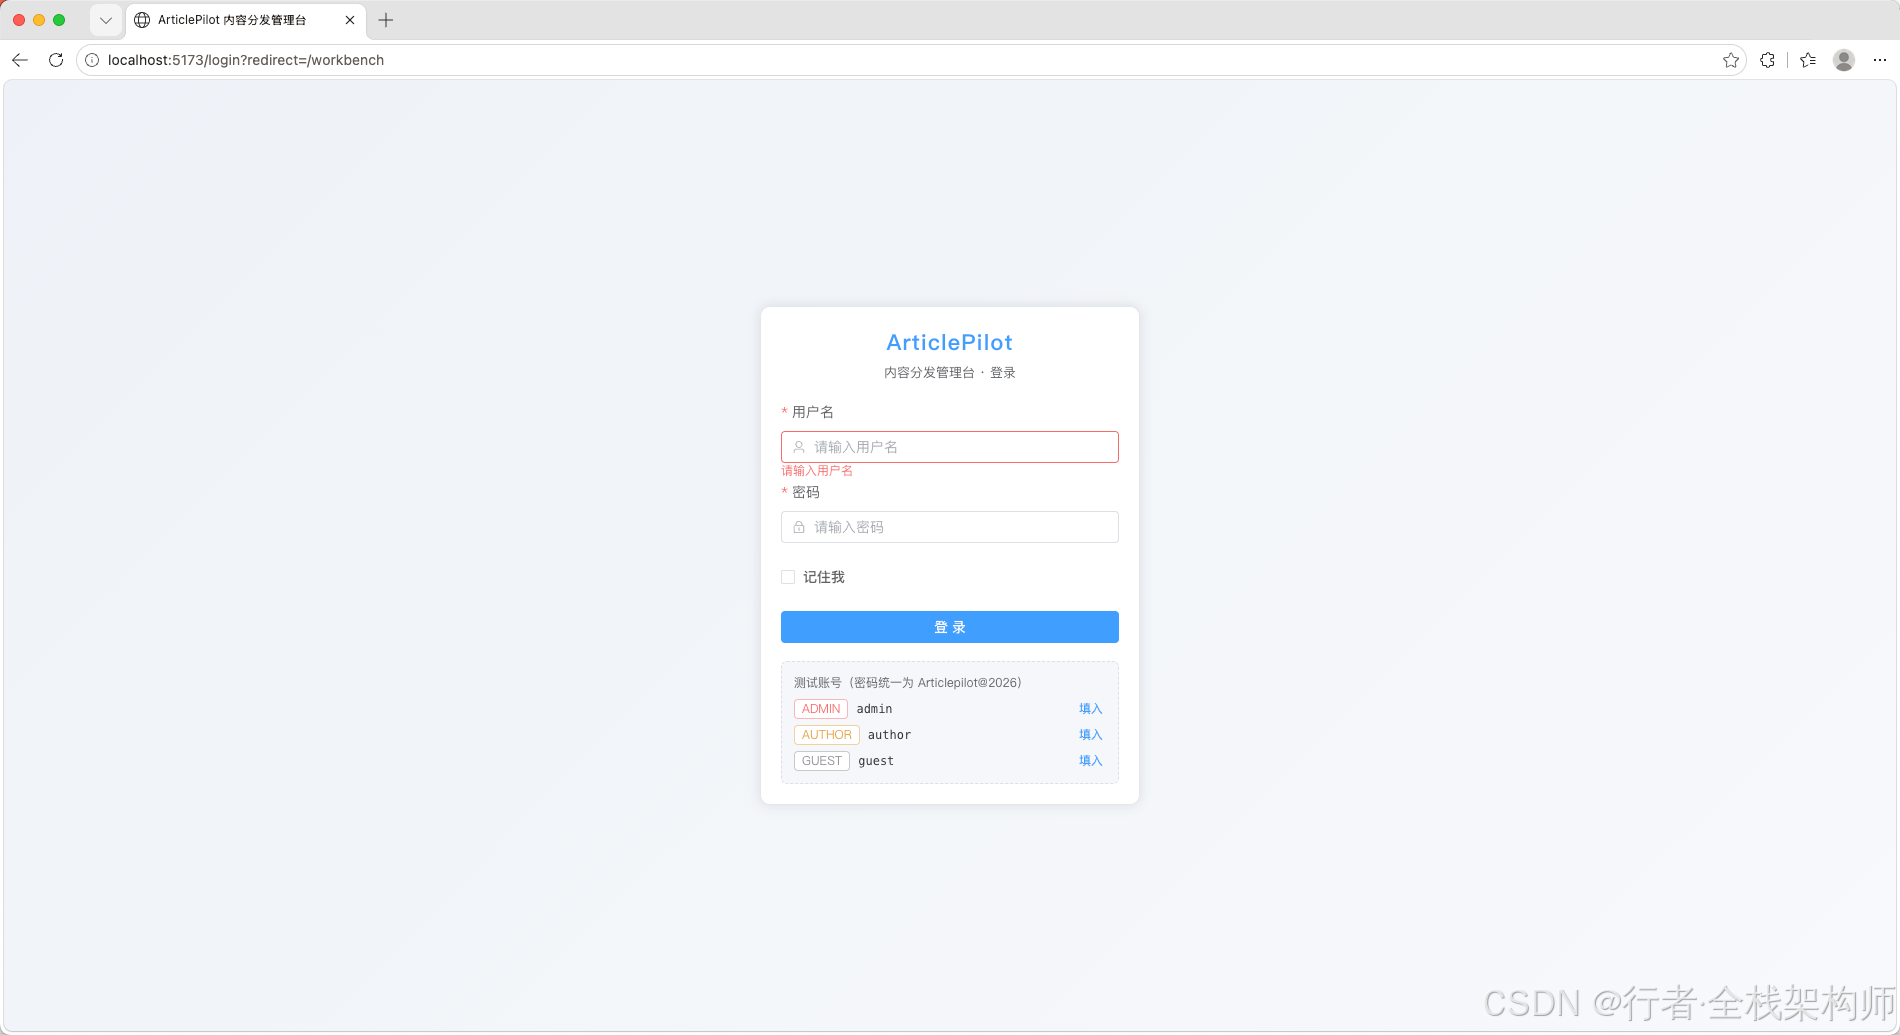
Task: Open a new browser tab
Action: [386, 20]
